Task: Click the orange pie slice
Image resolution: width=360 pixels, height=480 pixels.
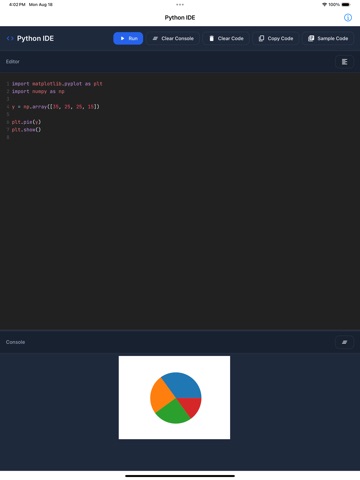Action: [161, 396]
